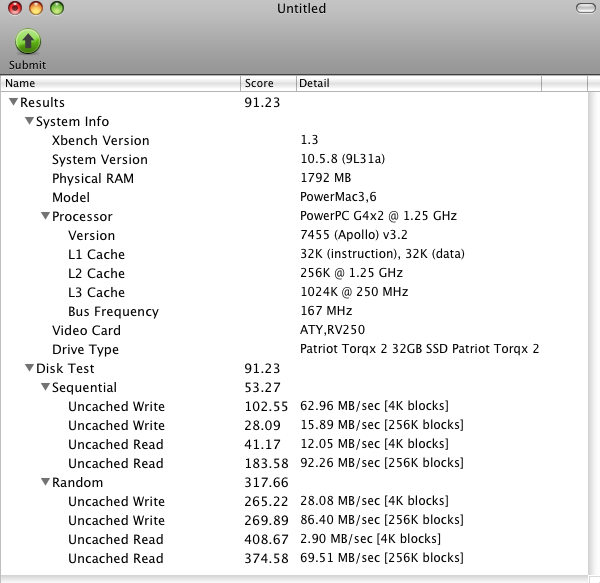
Task: Click score 269.89 in Random section
Action: pos(266,520)
